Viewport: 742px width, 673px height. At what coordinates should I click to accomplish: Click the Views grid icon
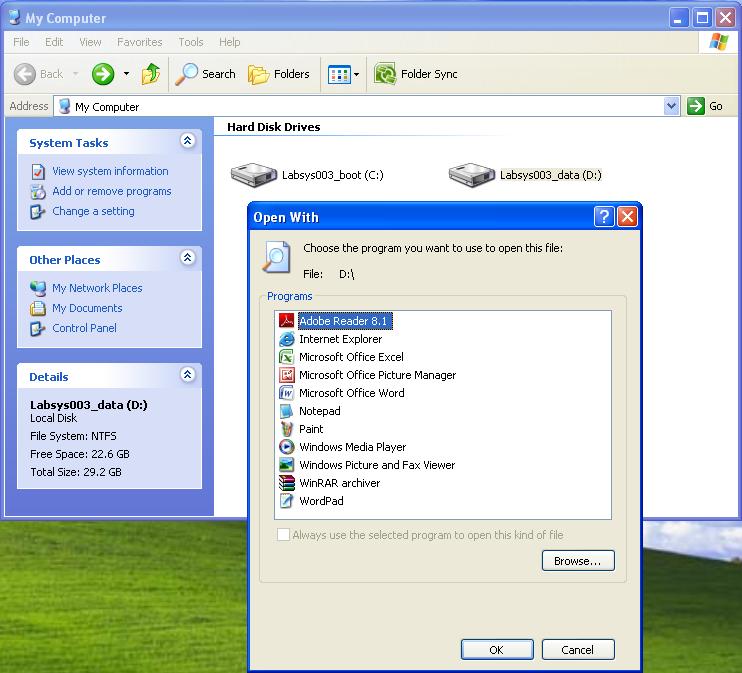coord(339,74)
